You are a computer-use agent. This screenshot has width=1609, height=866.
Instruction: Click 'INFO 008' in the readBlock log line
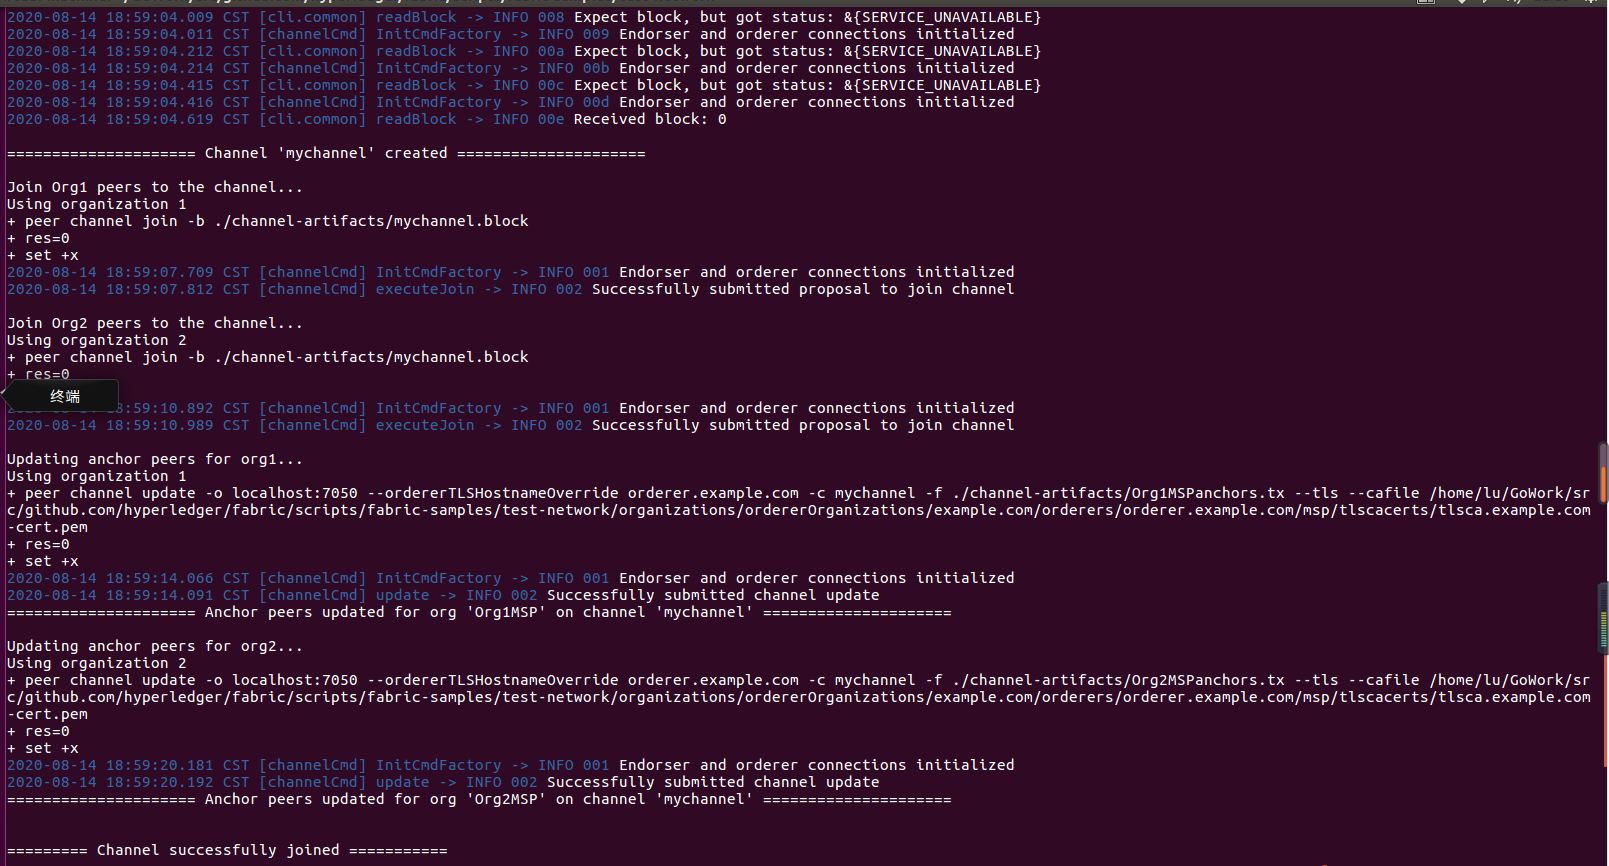click(x=529, y=17)
